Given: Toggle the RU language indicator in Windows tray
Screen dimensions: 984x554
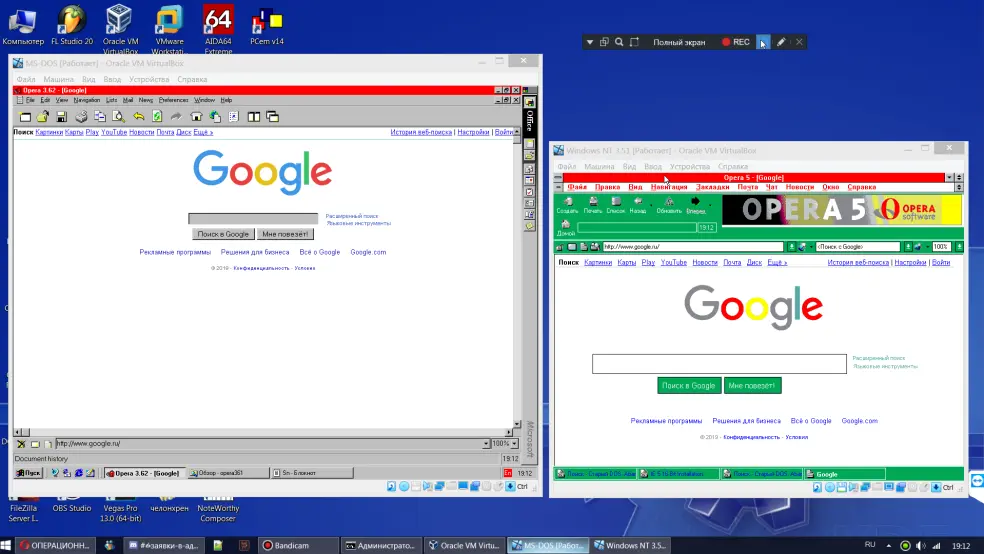Looking at the screenshot, I should coord(870,545).
